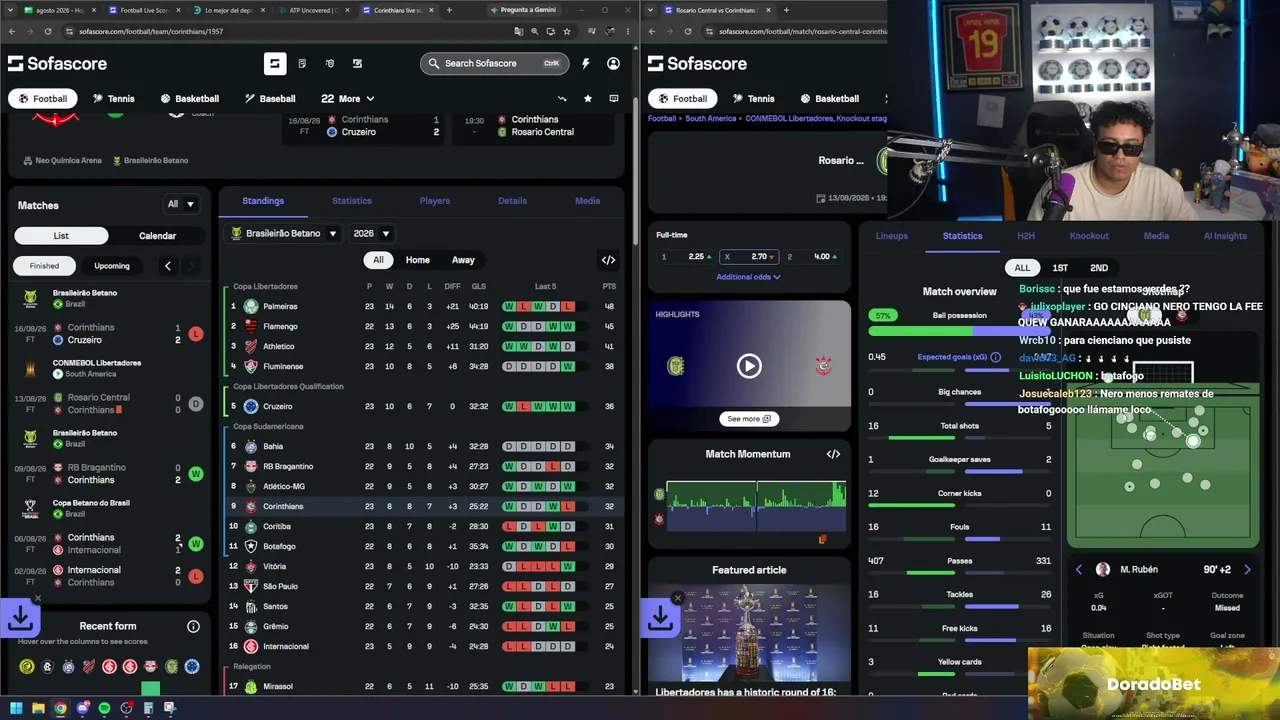This screenshot has height=720, width=1280.
Task: Click the Botafogo crest in standings row 11
Action: pyautogui.click(x=251, y=546)
